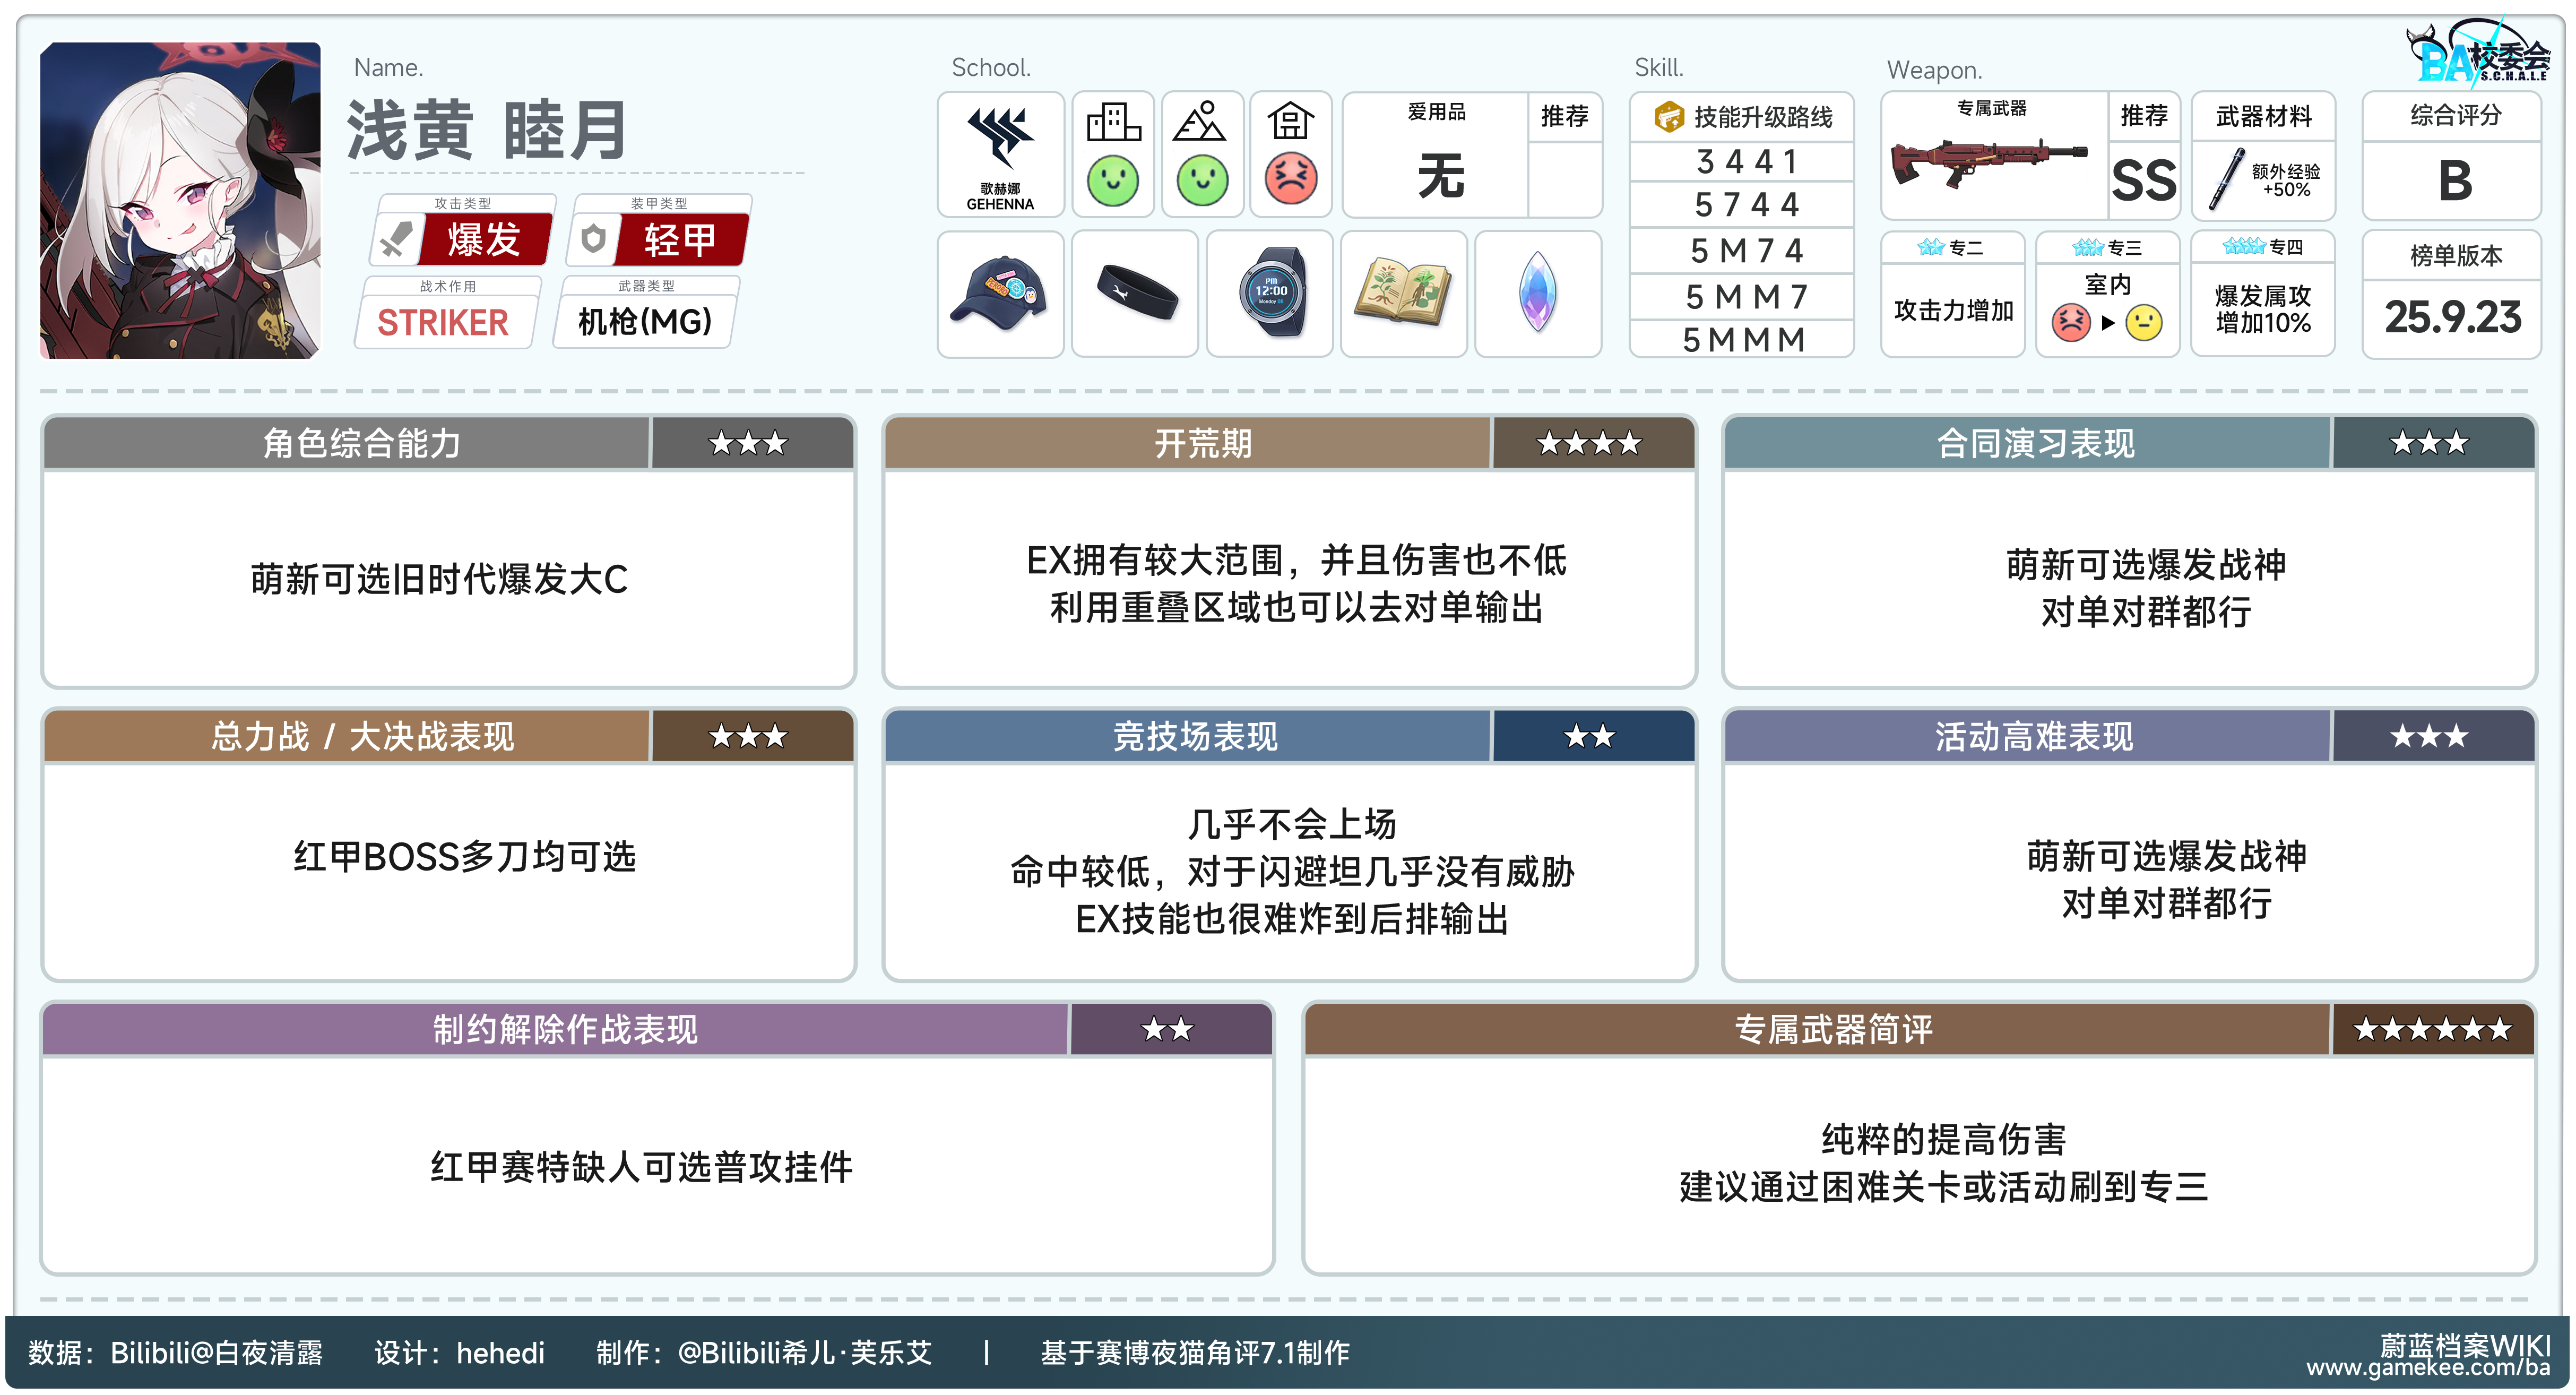The height and width of the screenshot is (1395, 2576).
Task: Click the outdoor mountain terrain icon
Action: click(x=1200, y=123)
